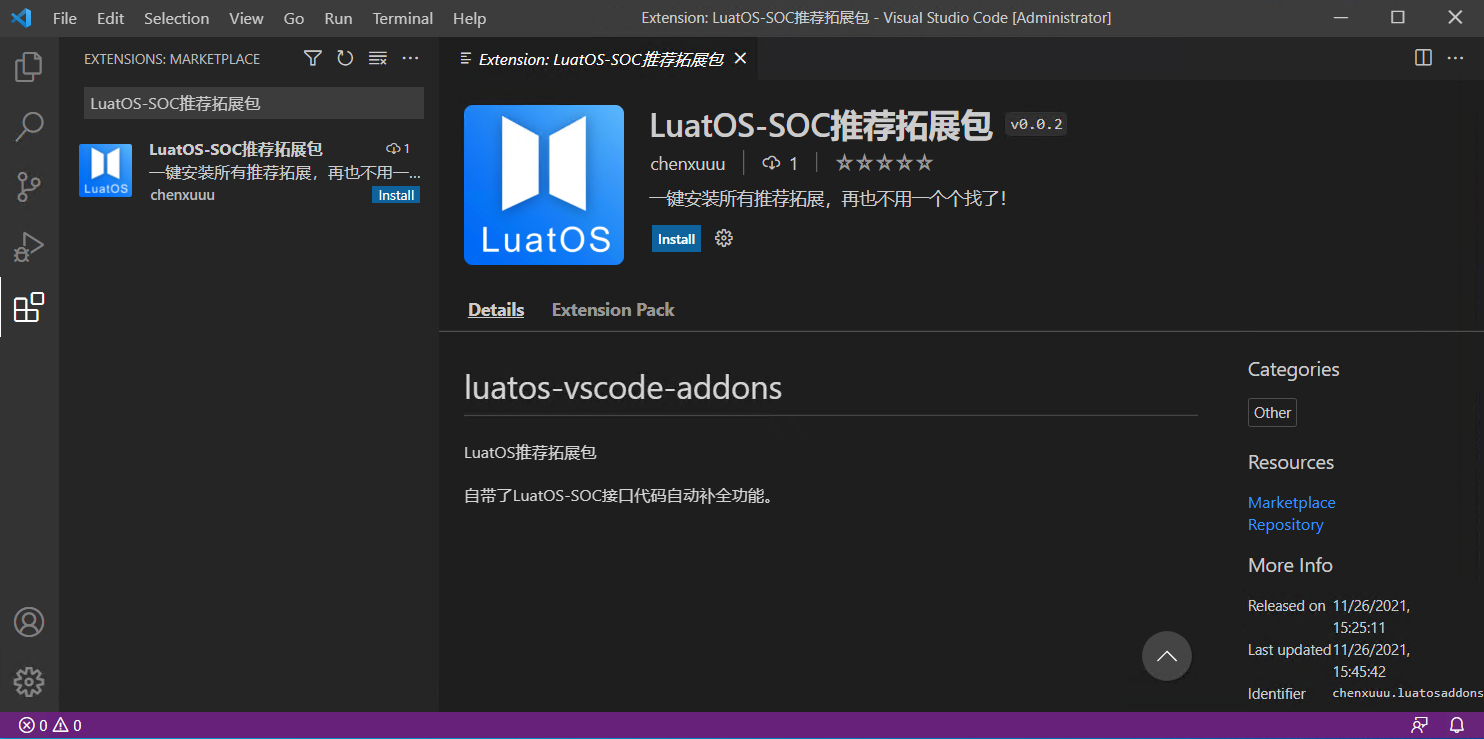
Task: Select the Extensions view icon
Action: [x=29, y=308]
